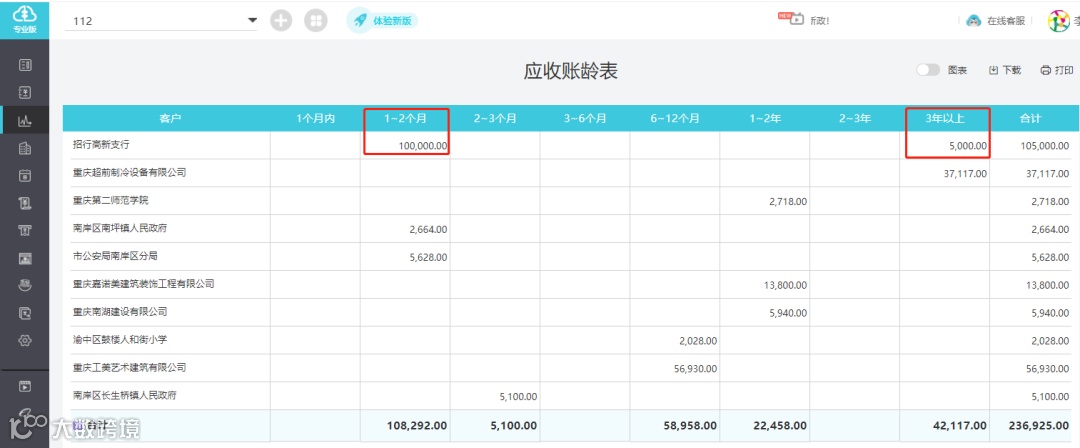
Task: Click the 2~3个月 column header
Action: point(495,119)
